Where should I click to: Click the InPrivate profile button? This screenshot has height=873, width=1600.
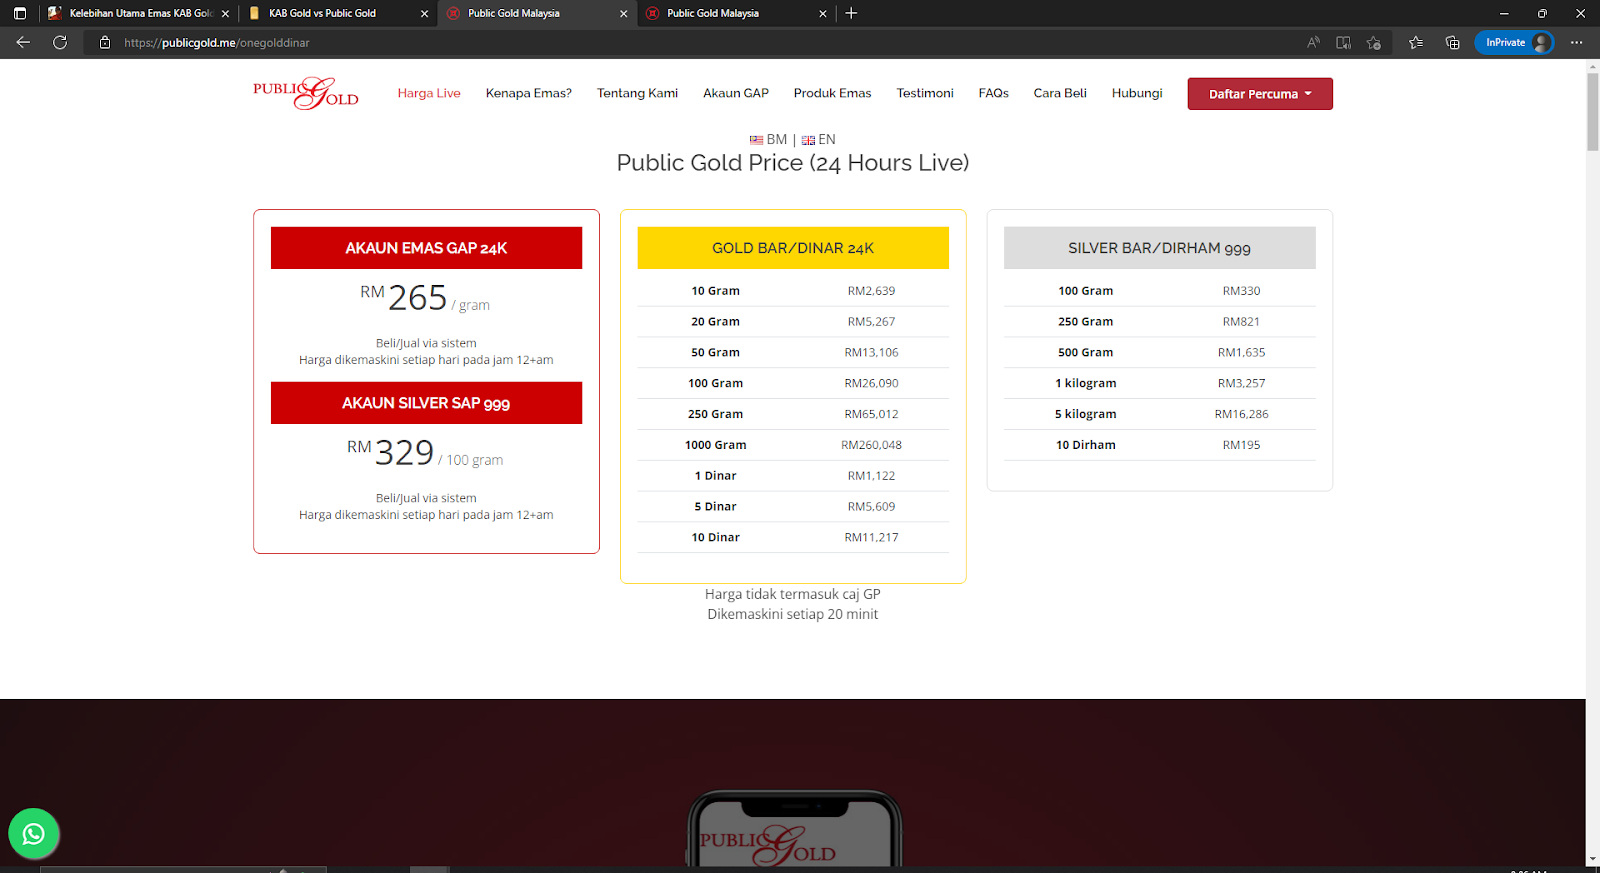(1515, 42)
